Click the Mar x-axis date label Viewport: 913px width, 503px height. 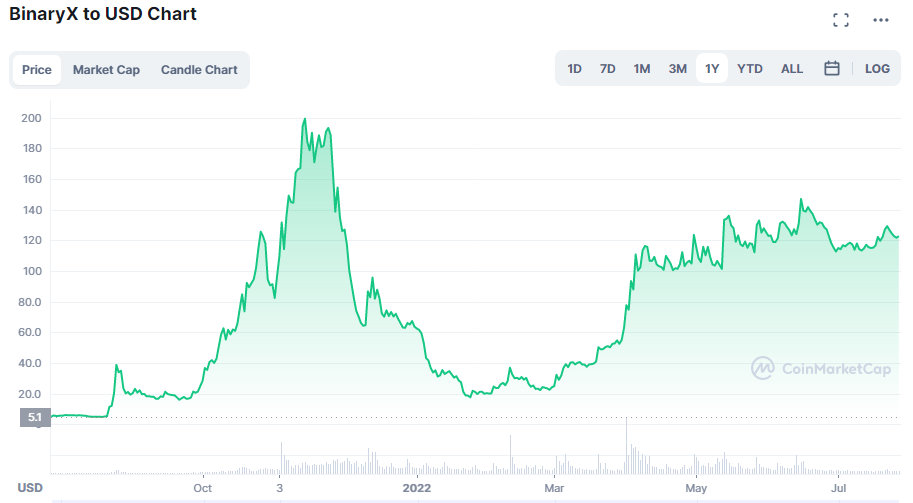point(554,488)
